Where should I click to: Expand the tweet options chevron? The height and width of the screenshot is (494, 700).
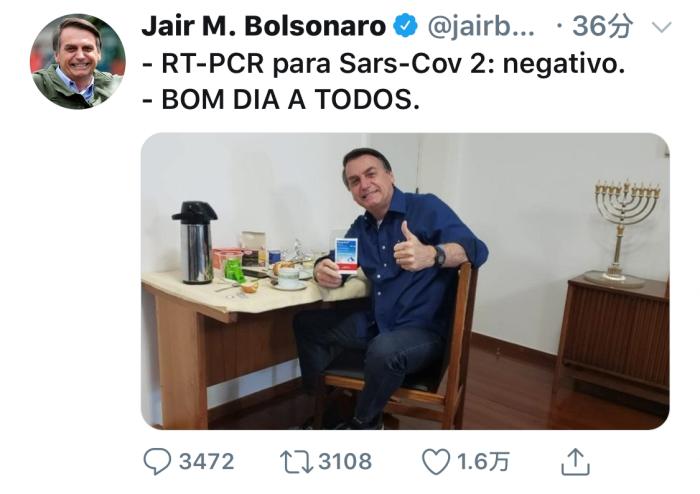click(x=662, y=28)
